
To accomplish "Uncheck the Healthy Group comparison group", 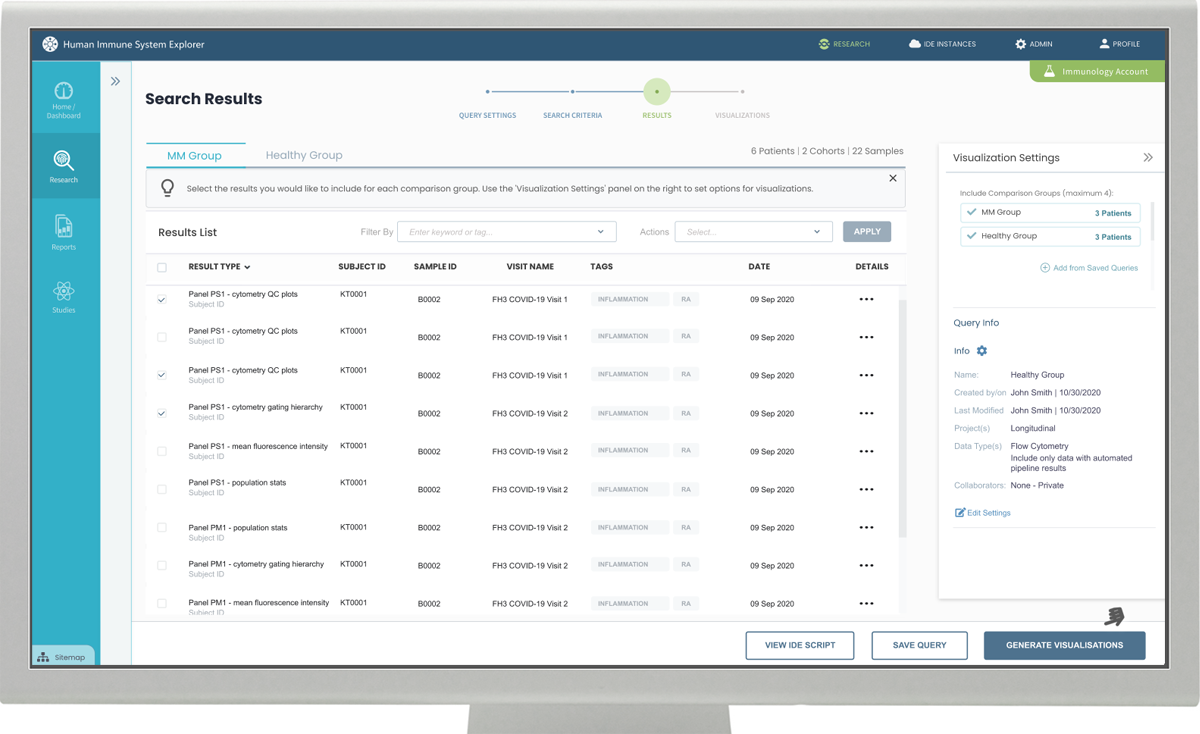I will [x=971, y=236].
